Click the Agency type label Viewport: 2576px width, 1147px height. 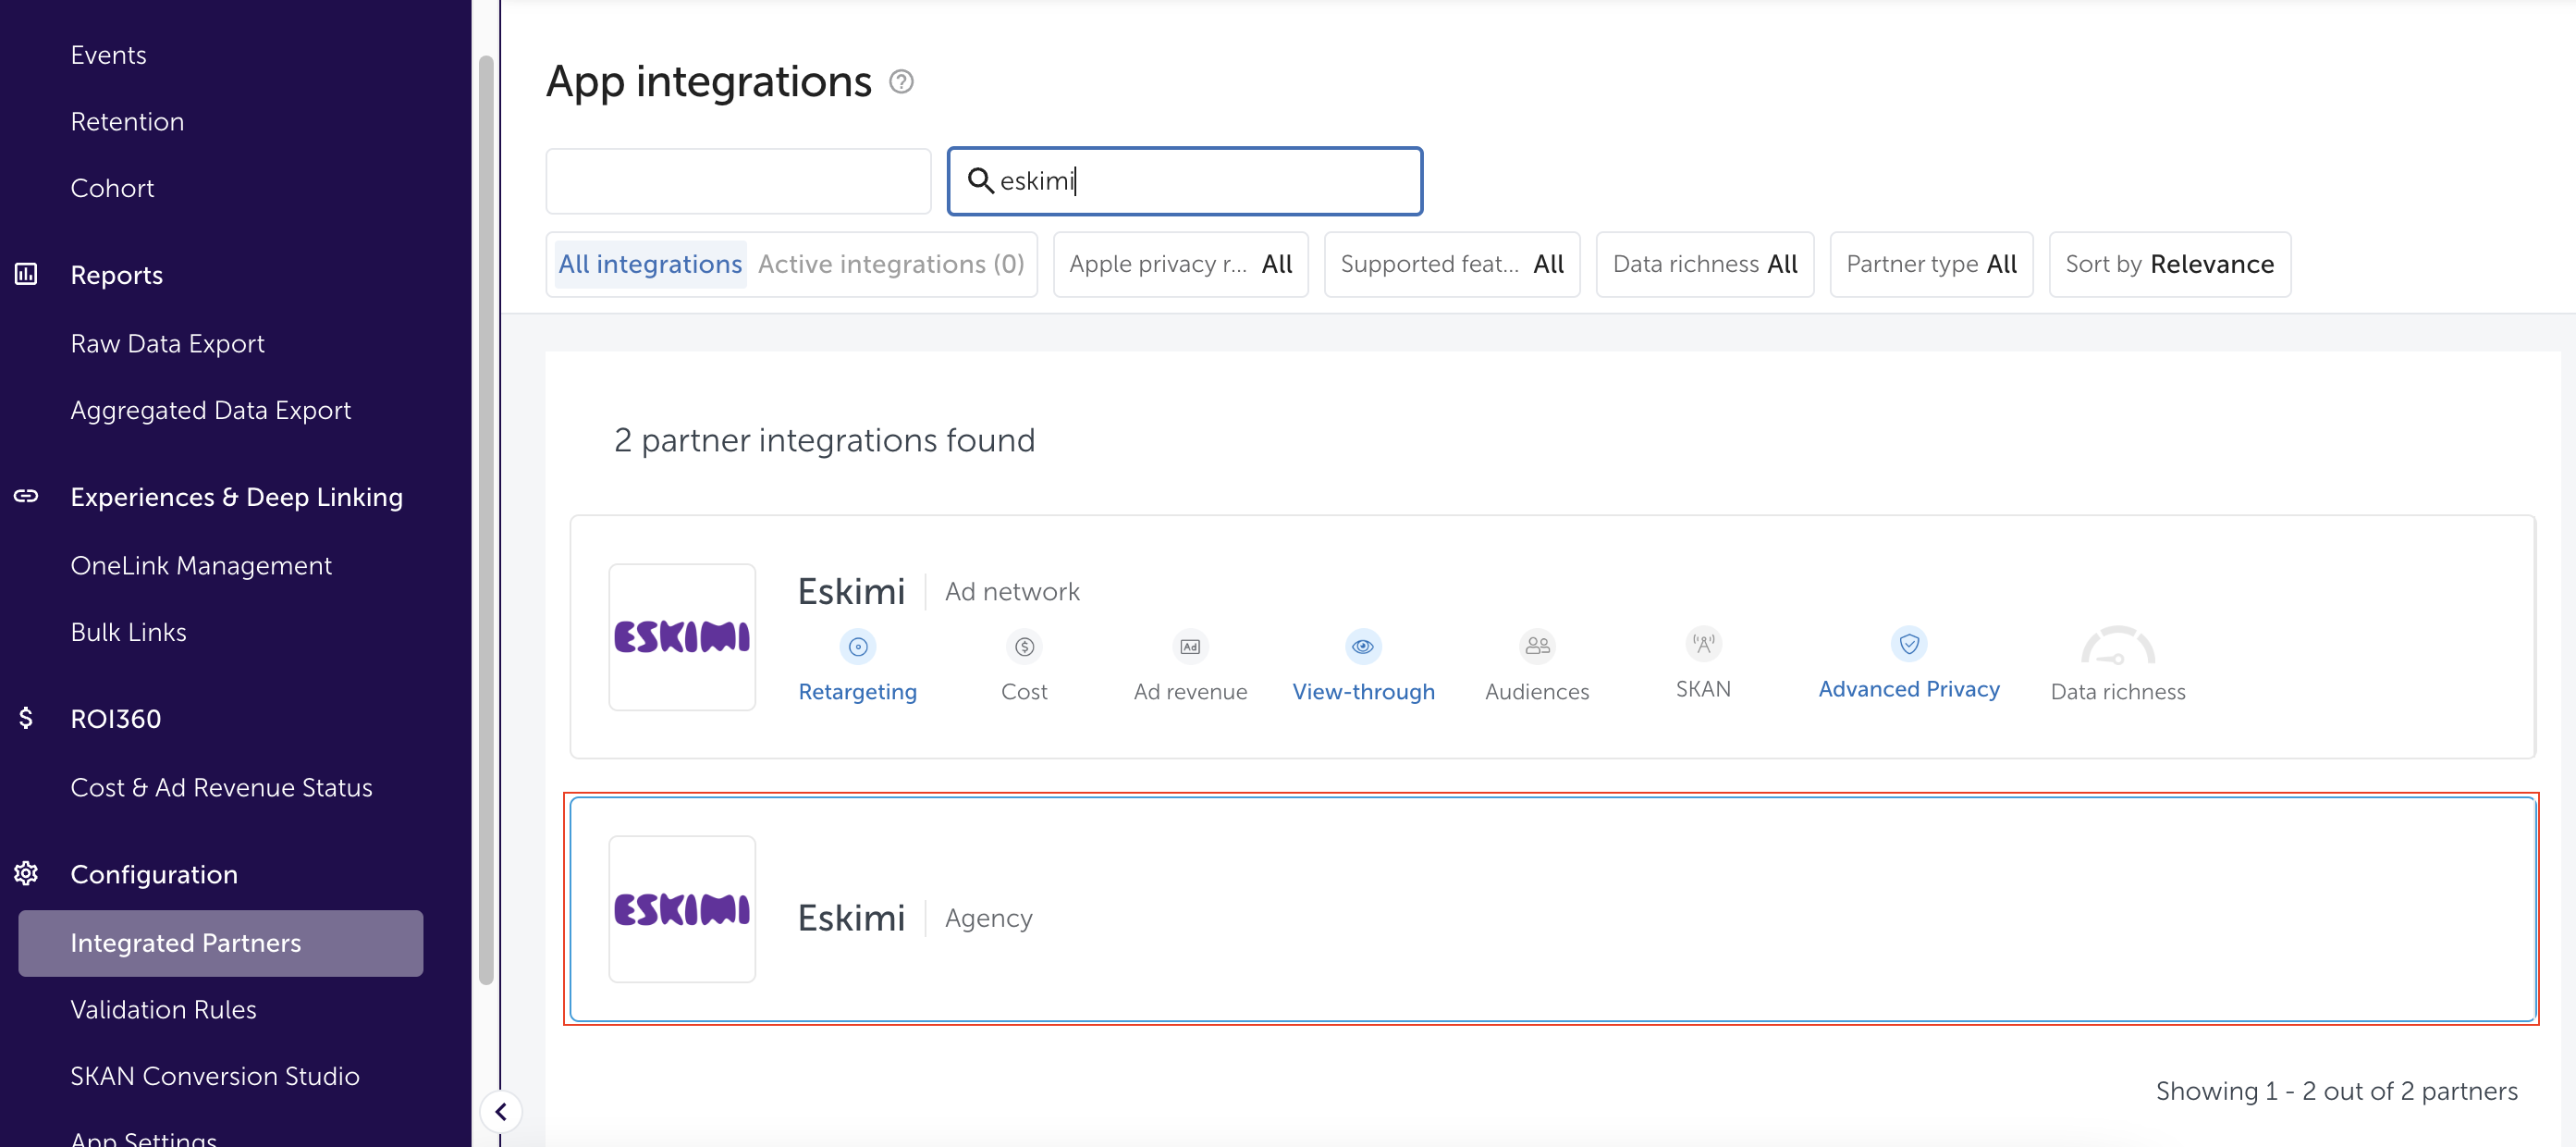[988, 918]
